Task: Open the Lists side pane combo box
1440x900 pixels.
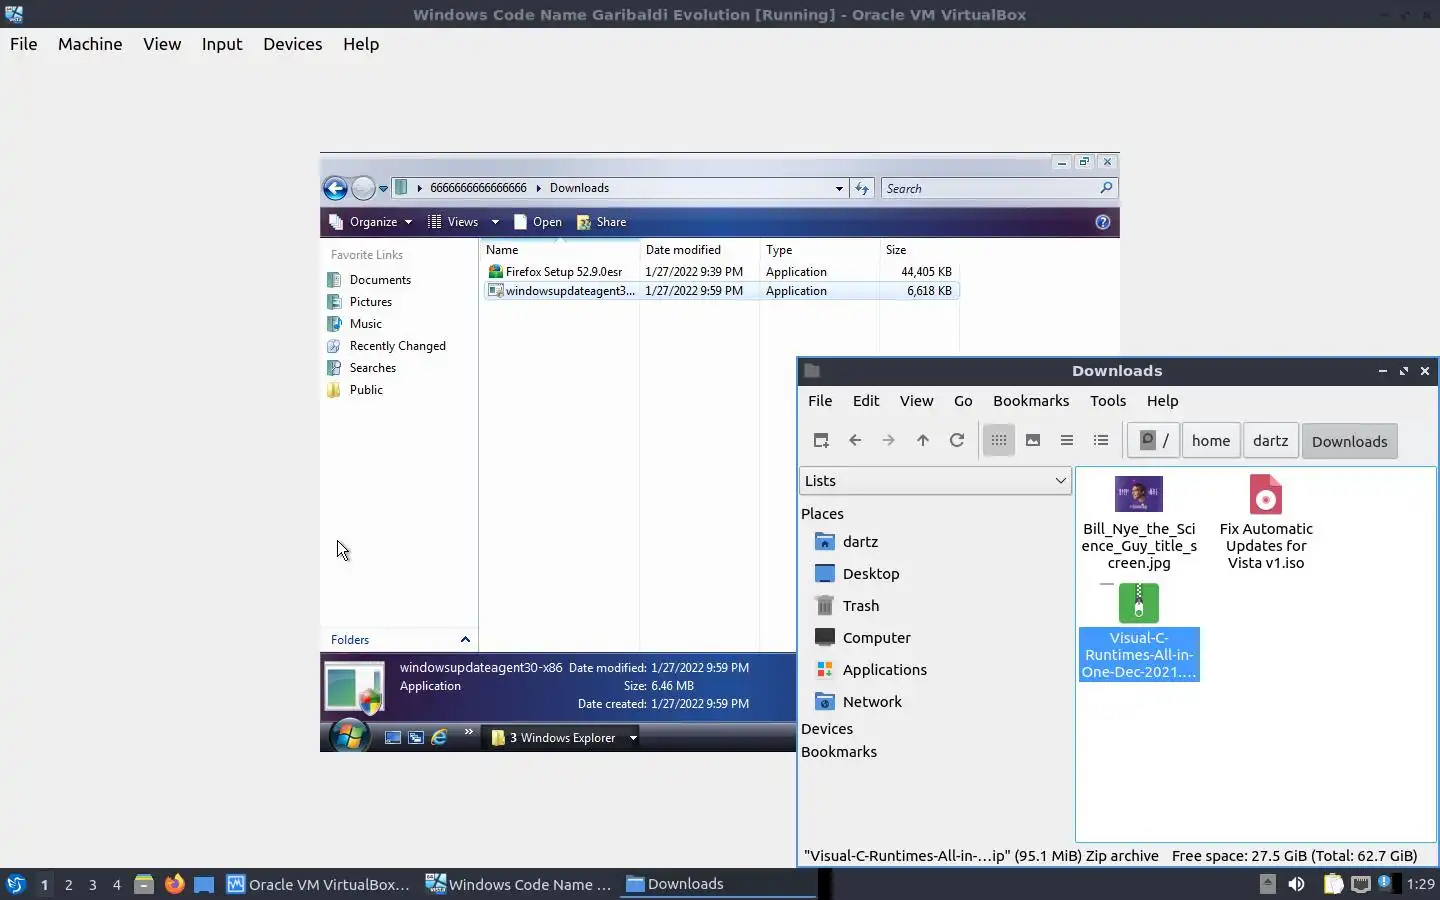Action: click(935, 481)
